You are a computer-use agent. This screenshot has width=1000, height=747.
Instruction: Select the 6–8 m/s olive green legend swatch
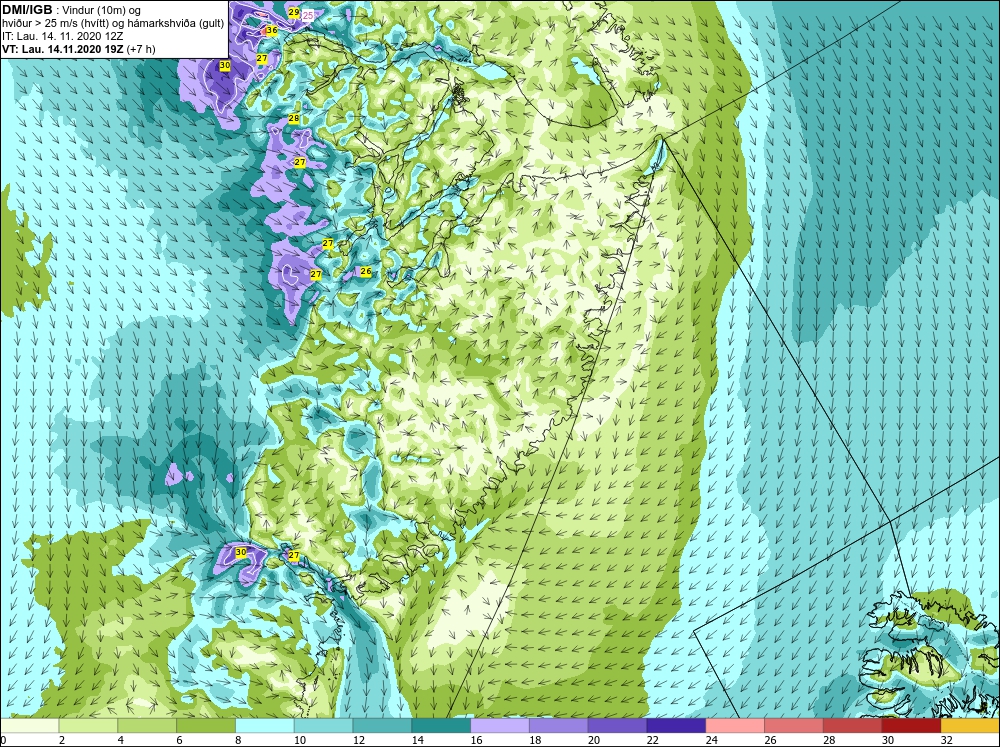coord(206,726)
